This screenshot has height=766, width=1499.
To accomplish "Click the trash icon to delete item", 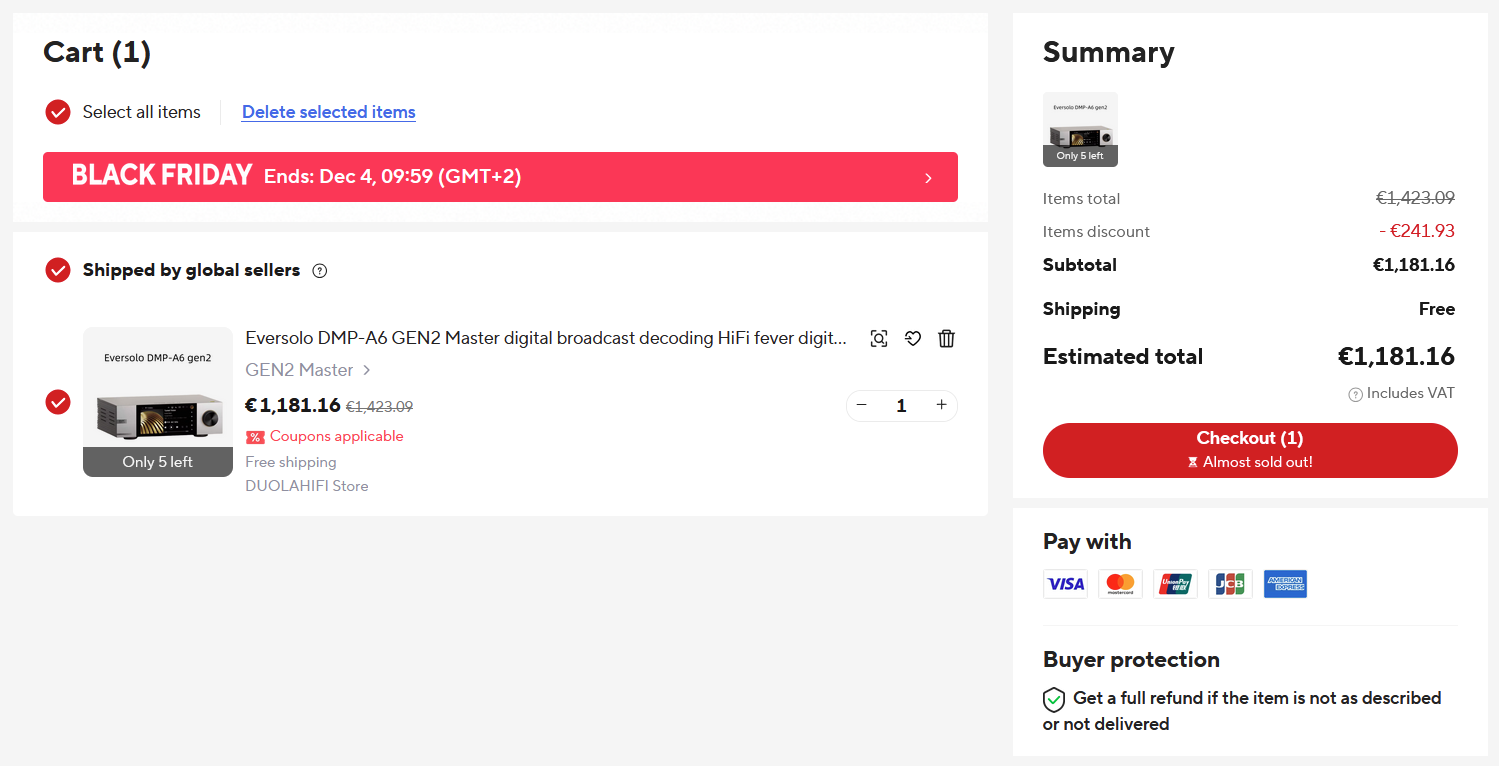I will tap(947, 339).
